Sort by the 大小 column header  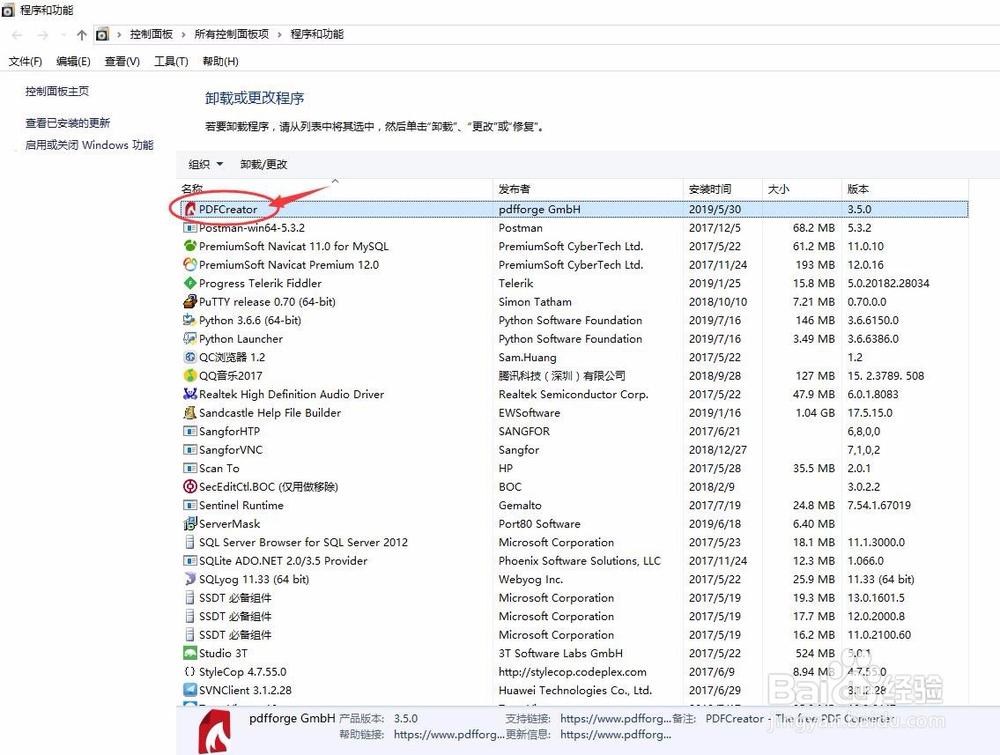pos(802,189)
